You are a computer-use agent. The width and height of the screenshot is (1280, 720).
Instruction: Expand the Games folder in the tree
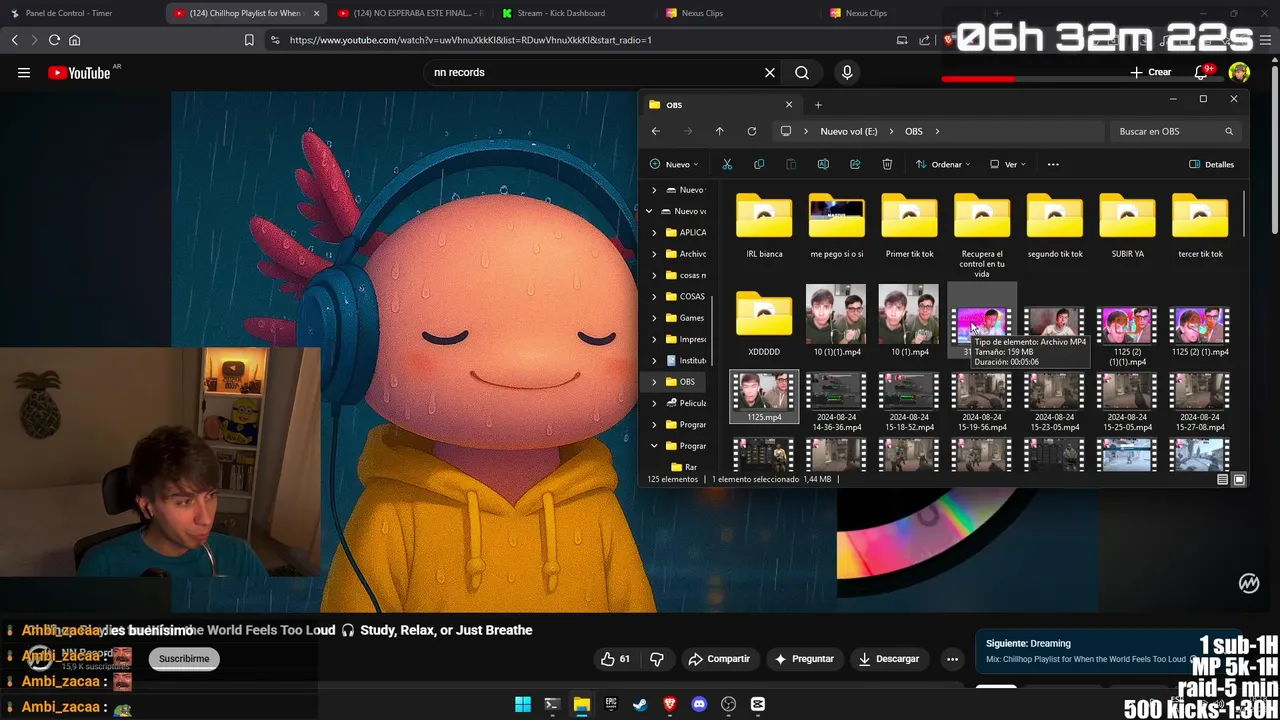(x=654, y=318)
